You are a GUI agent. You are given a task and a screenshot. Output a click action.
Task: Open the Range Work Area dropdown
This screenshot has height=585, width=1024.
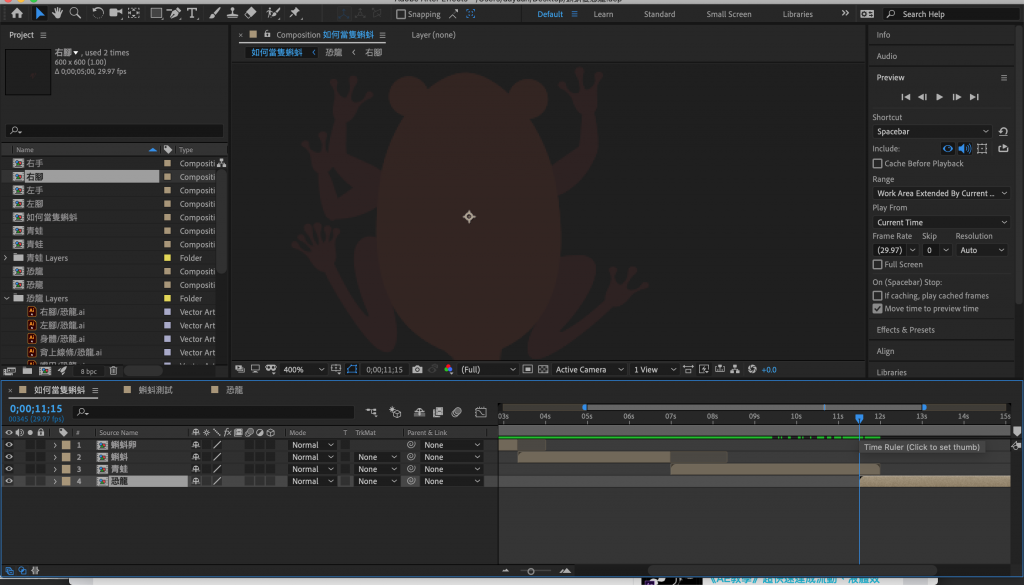tap(941, 193)
